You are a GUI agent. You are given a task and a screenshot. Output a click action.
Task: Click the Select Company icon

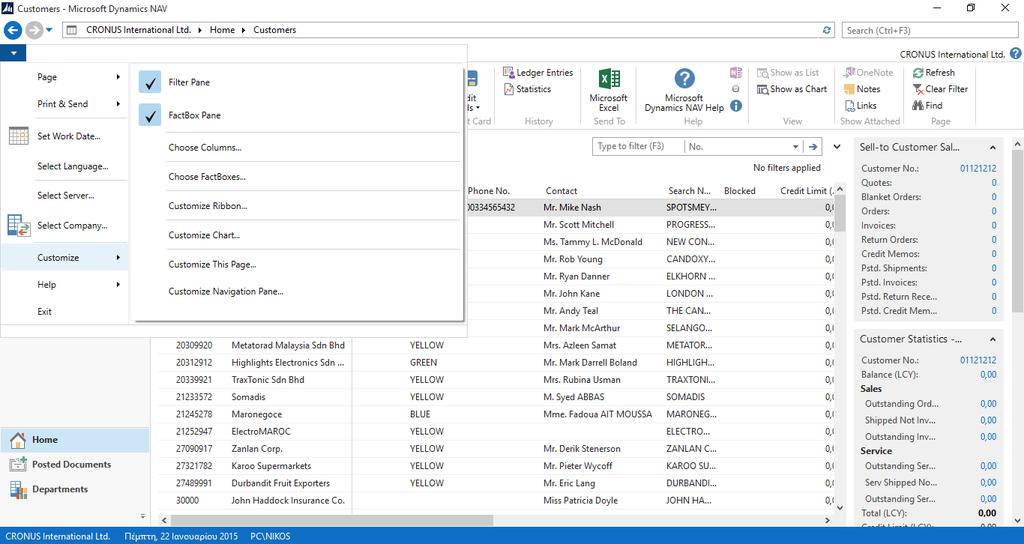click(18, 225)
